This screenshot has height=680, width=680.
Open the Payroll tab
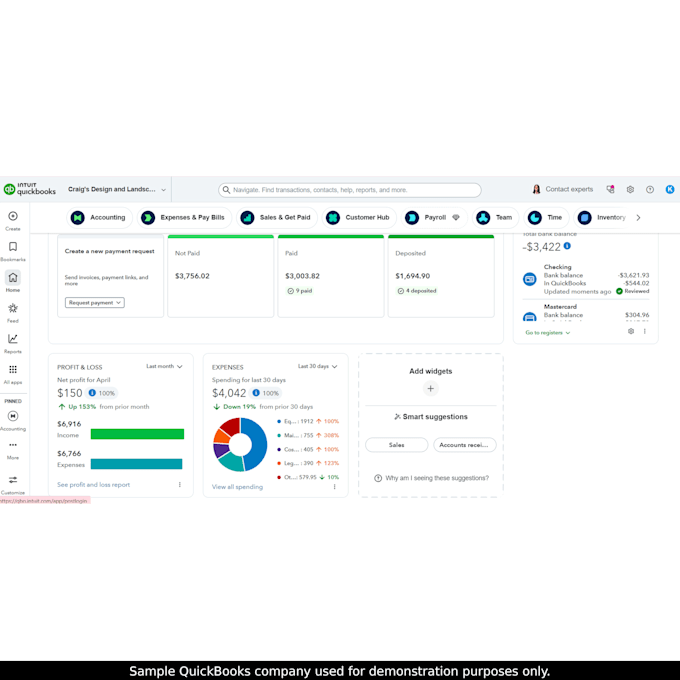(434, 217)
